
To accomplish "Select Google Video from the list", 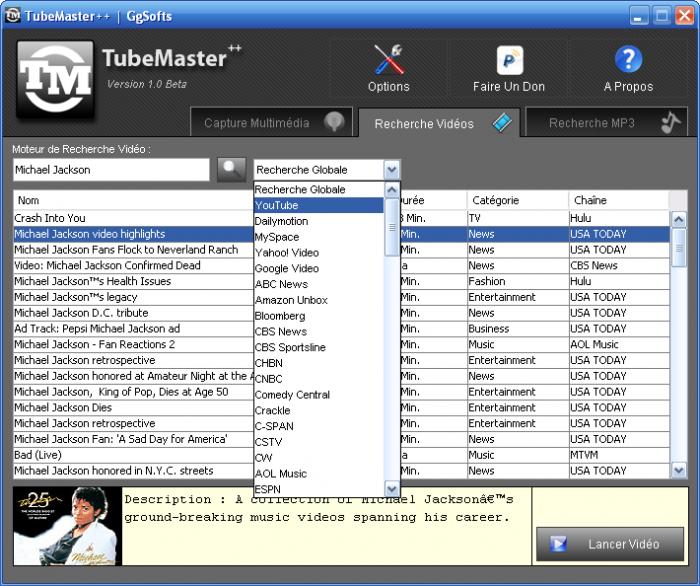I will tap(319, 268).
